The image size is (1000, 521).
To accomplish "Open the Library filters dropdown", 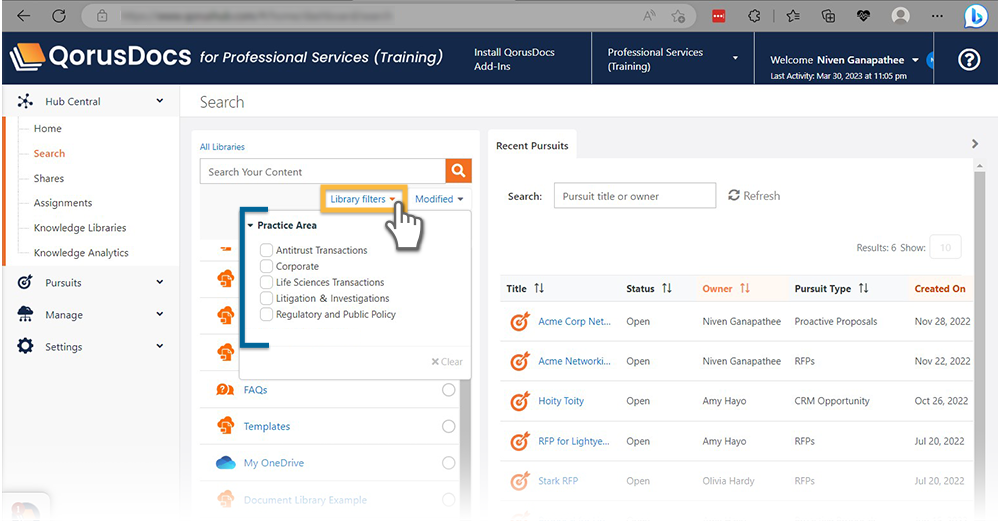I will (363, 199).
